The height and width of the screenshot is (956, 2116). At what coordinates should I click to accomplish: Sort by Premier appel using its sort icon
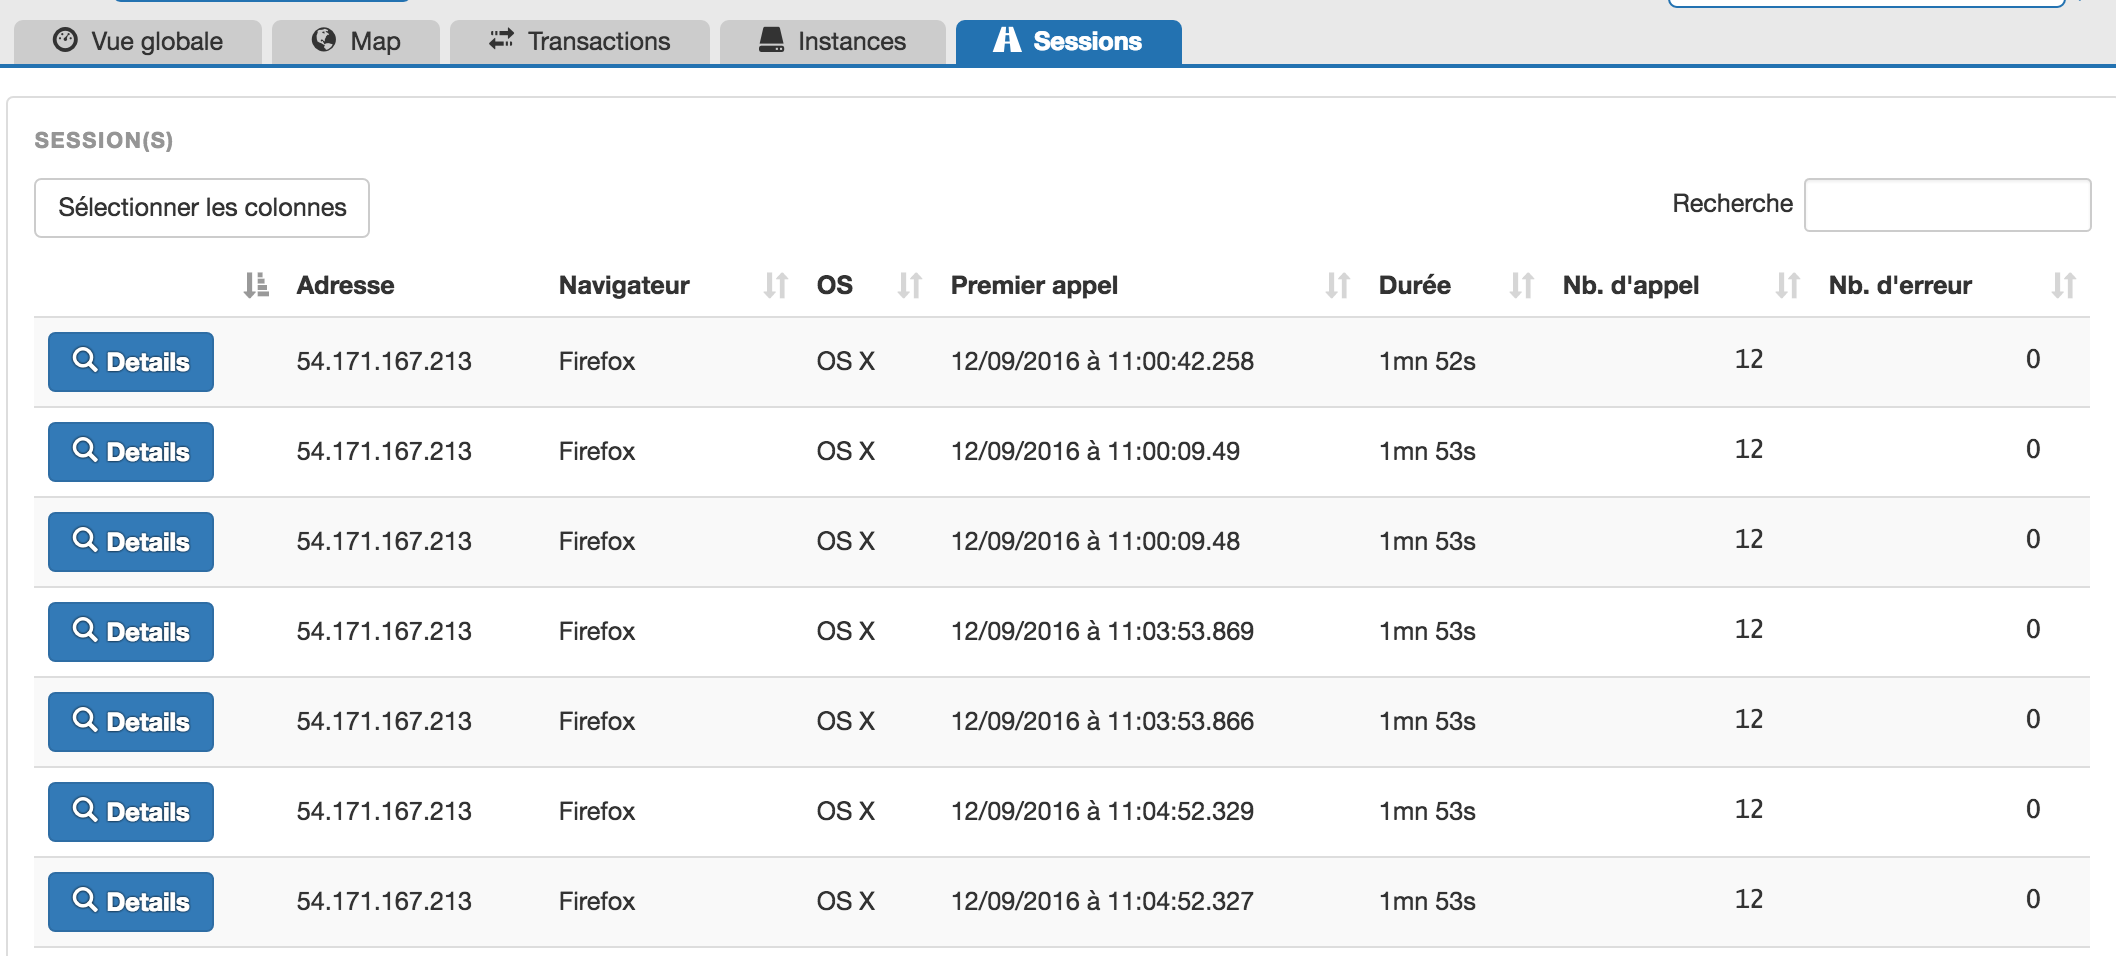(x=1337, y=286)
